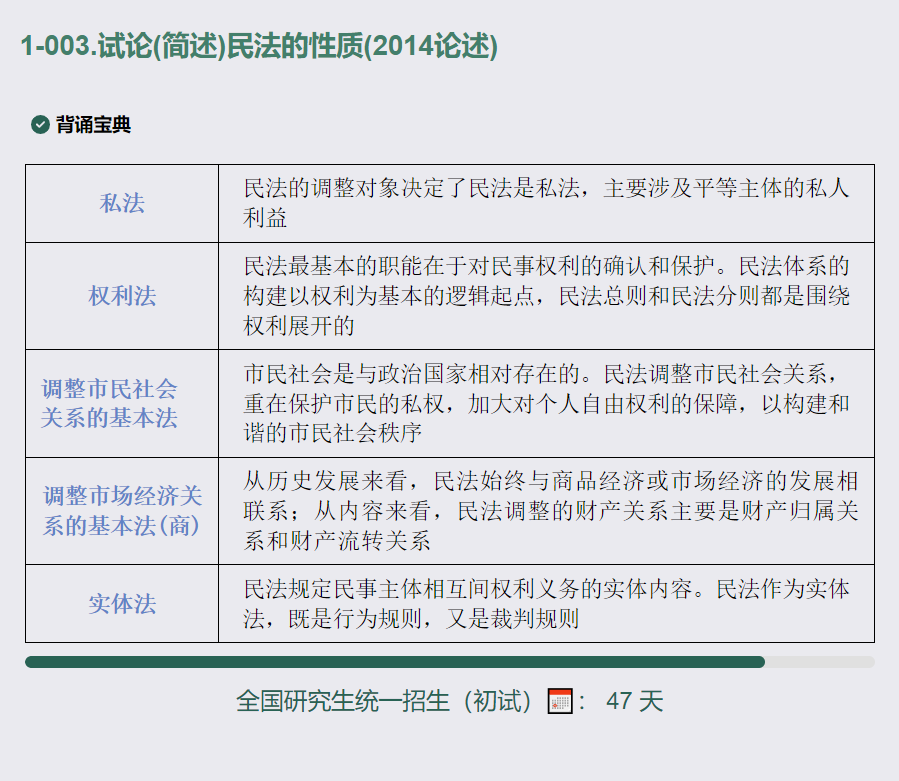Click the description starting 从历史发展来看
Image resolution: width=899 pixels, height=781 pixels.
[546, 511]
